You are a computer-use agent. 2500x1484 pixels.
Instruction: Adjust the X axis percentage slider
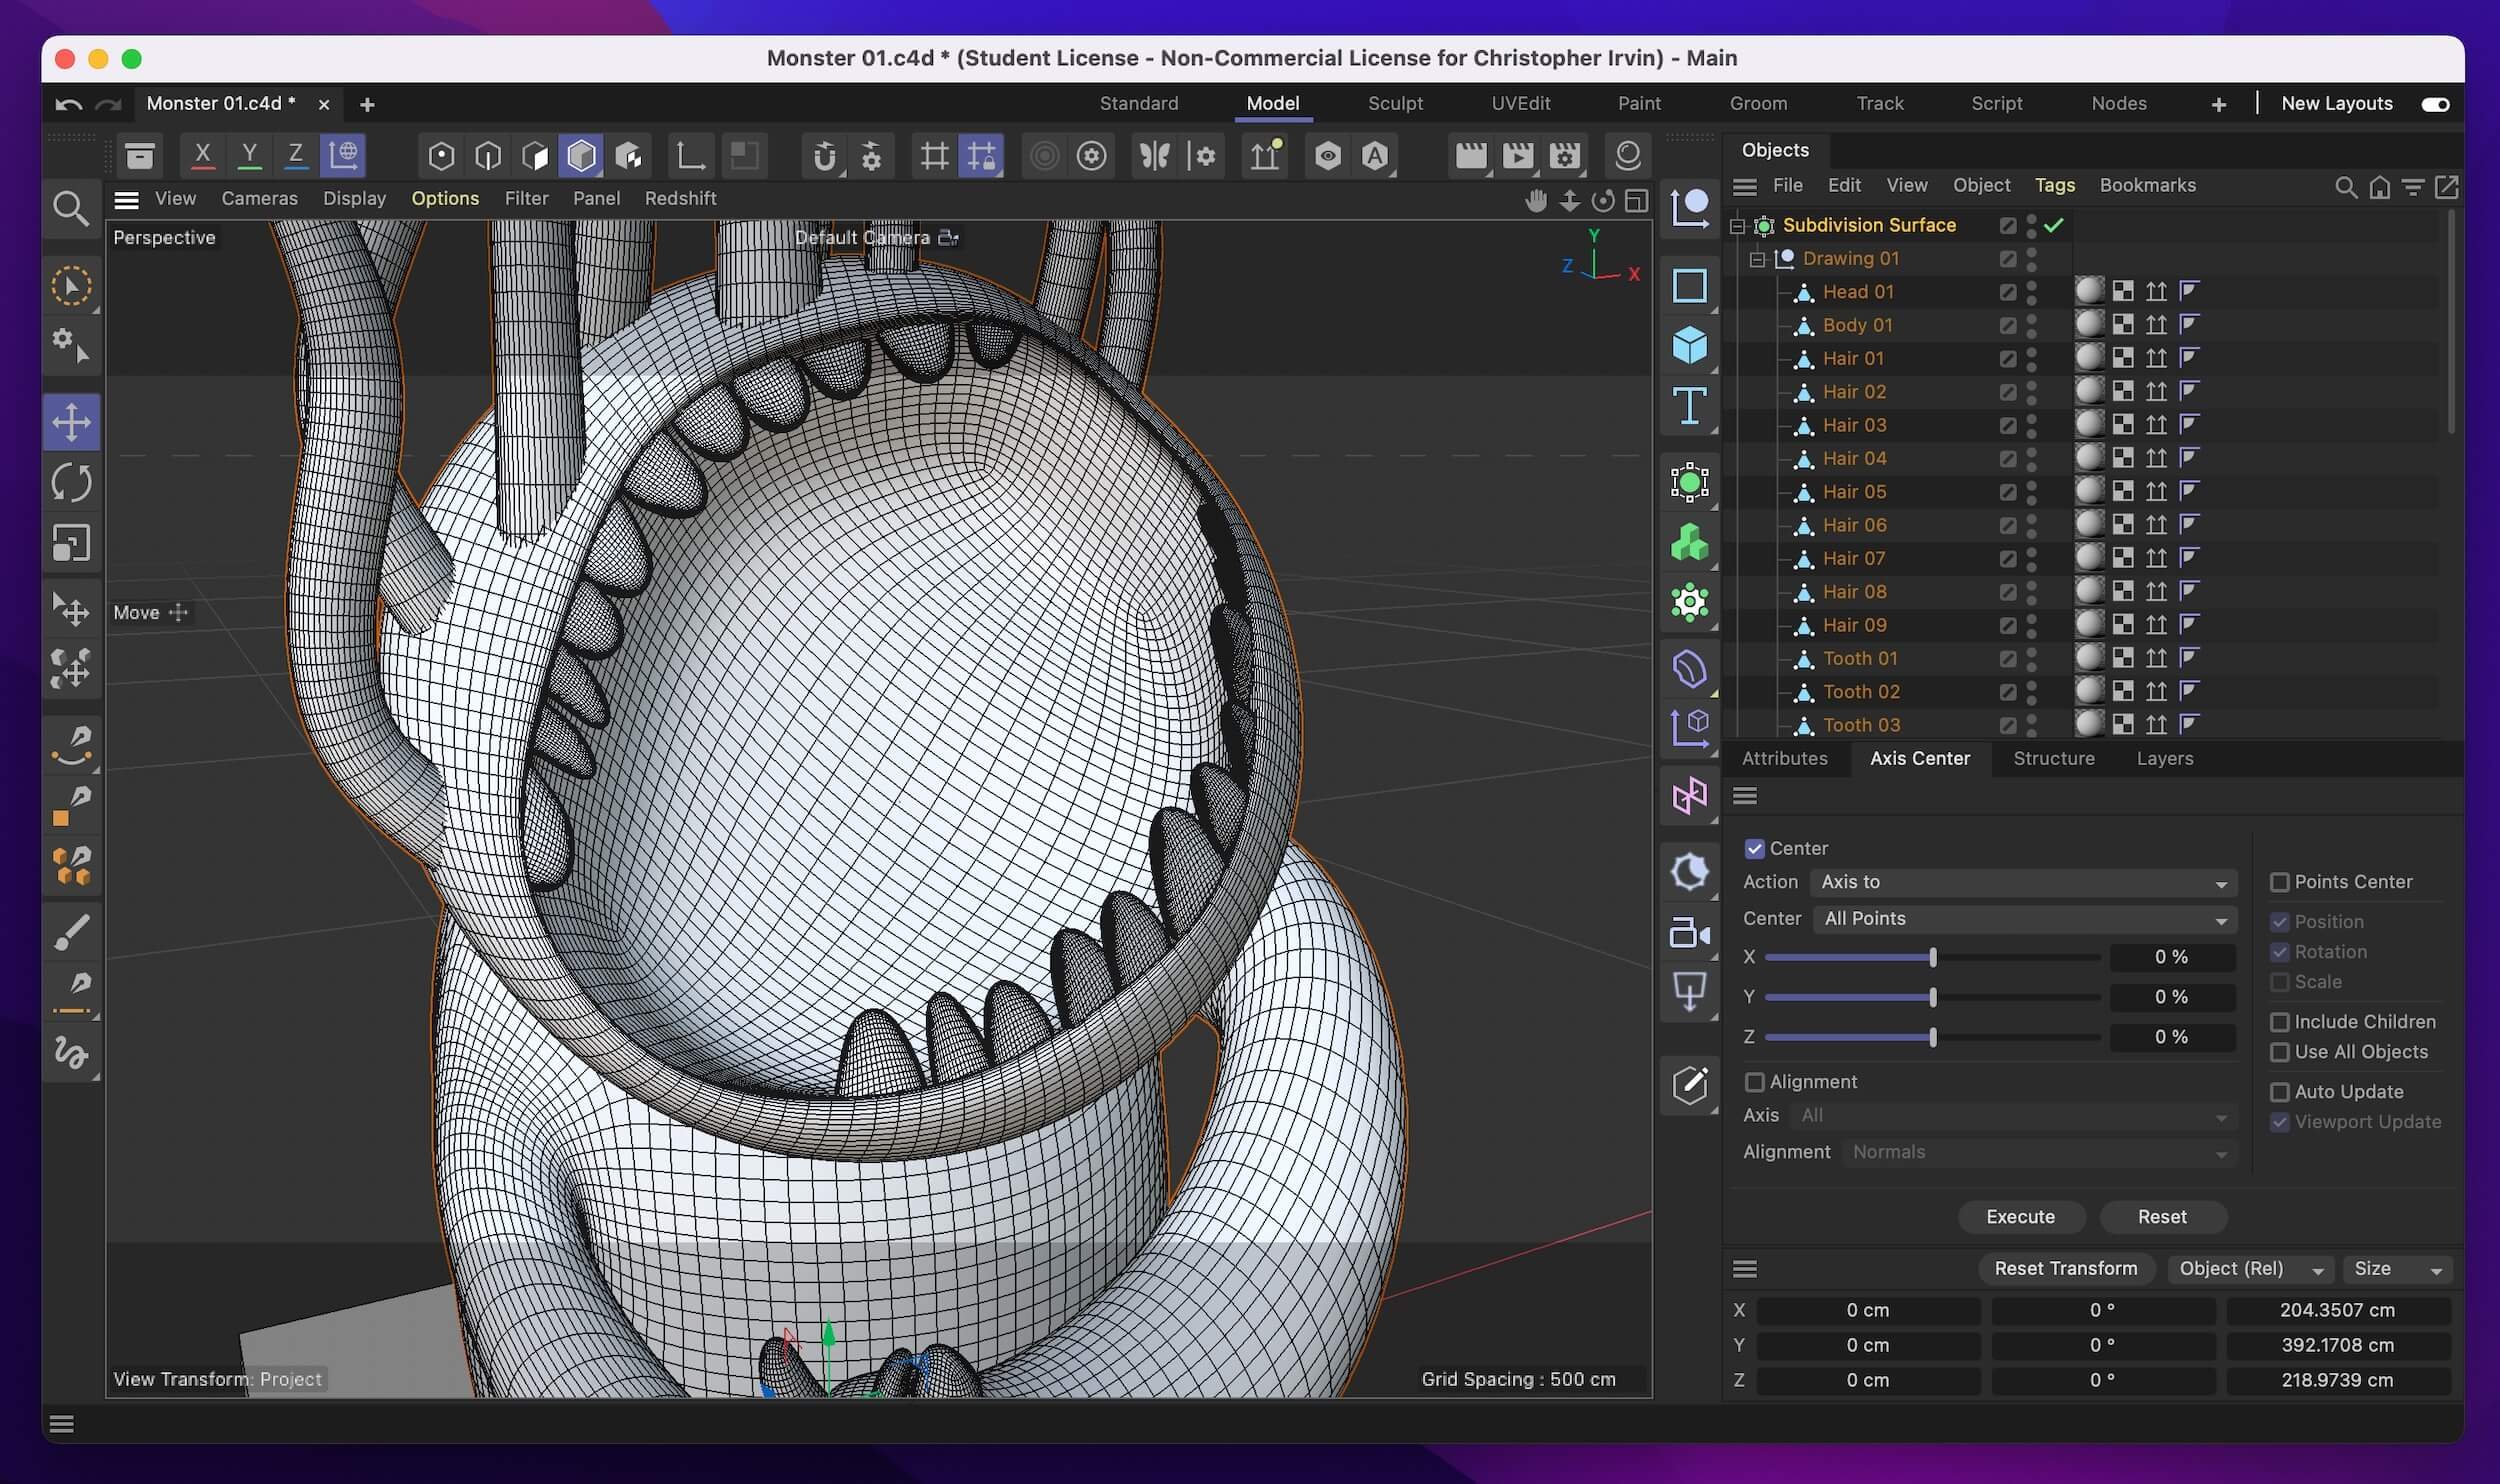[1932, 958]
